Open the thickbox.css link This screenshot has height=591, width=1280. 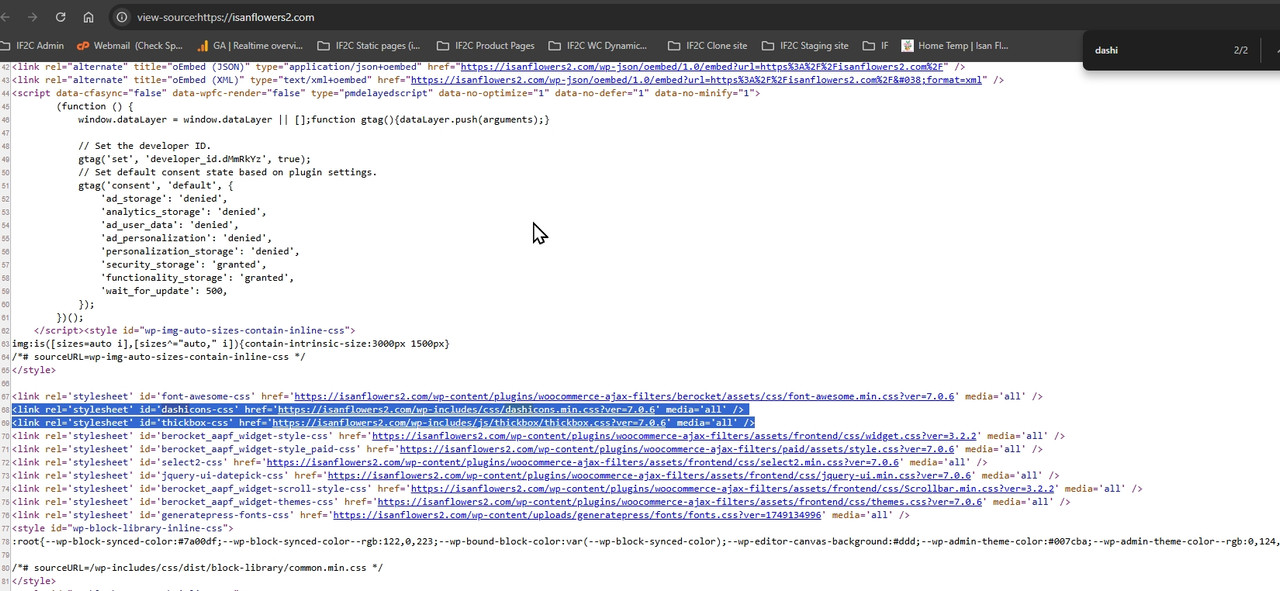coord(469,423)
